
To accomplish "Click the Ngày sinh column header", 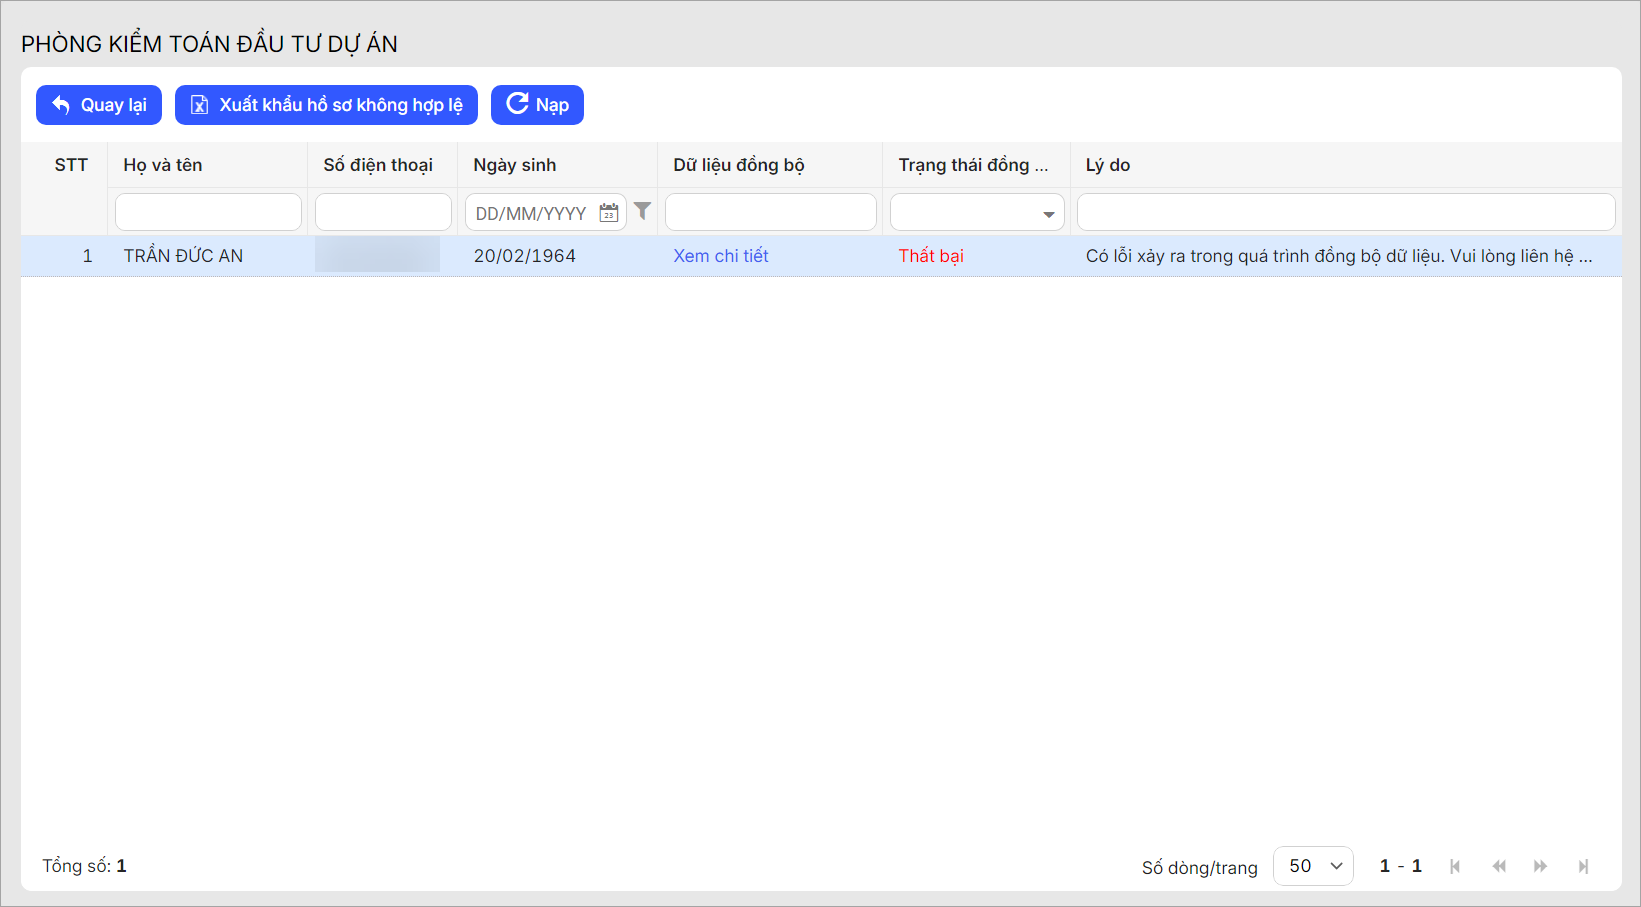I will point(515,165).
